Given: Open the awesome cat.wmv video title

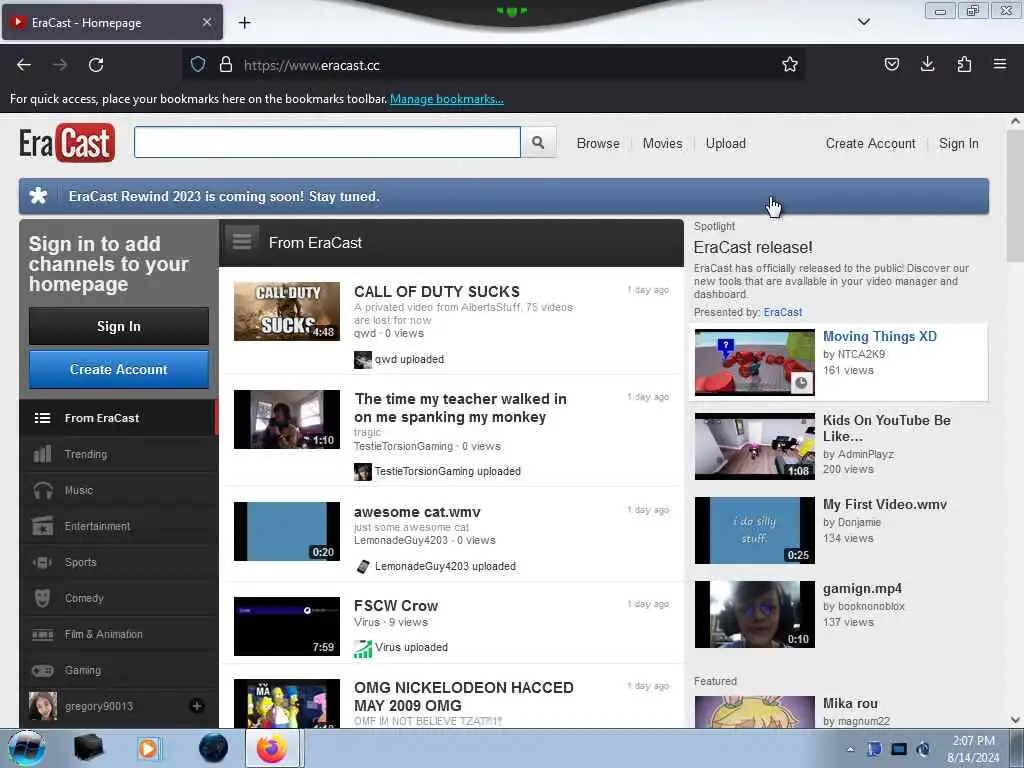Looking at the screenshot, I should 417,512.
